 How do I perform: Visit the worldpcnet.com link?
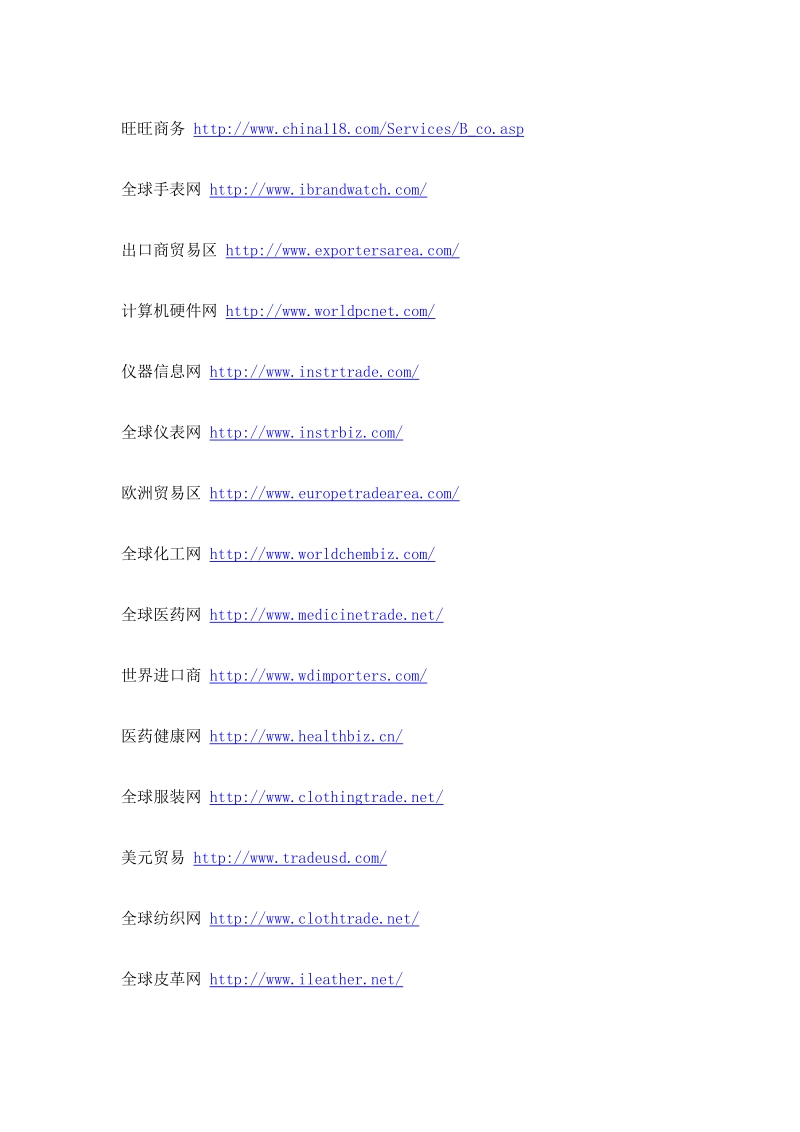pyautogui.click(x=330, y=311)
